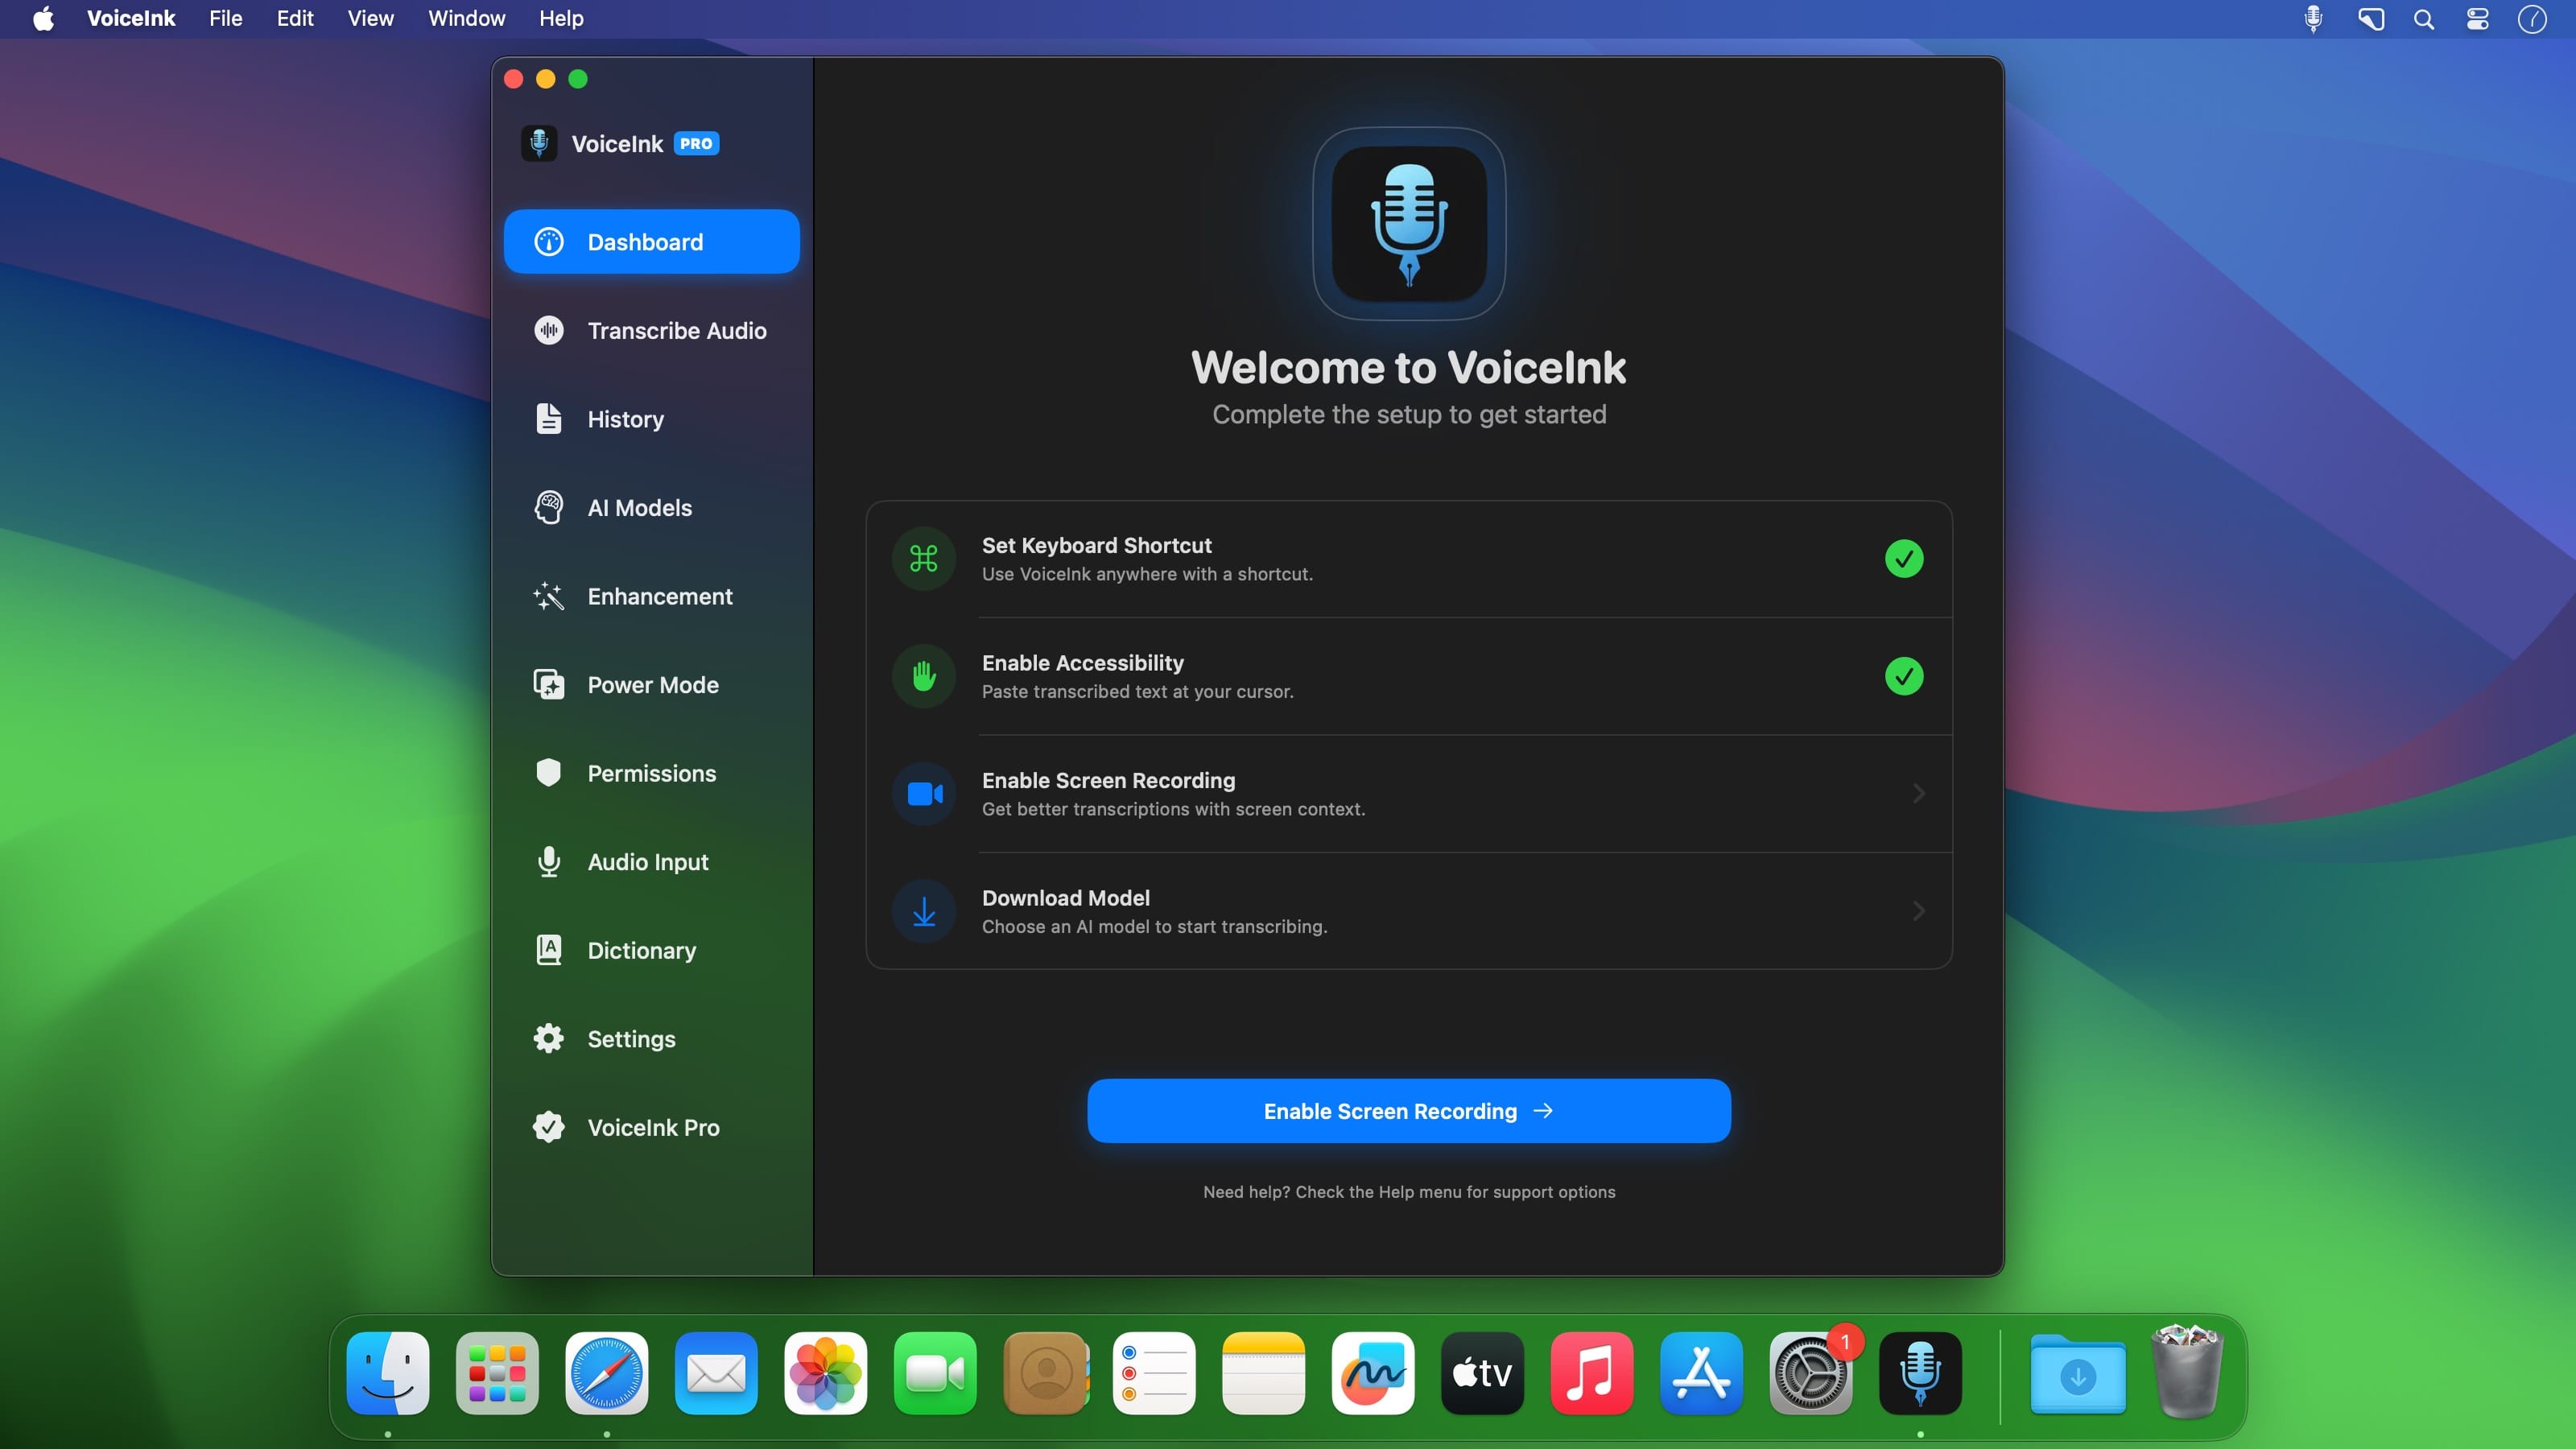Open the Help menu

tap(560, 19)
